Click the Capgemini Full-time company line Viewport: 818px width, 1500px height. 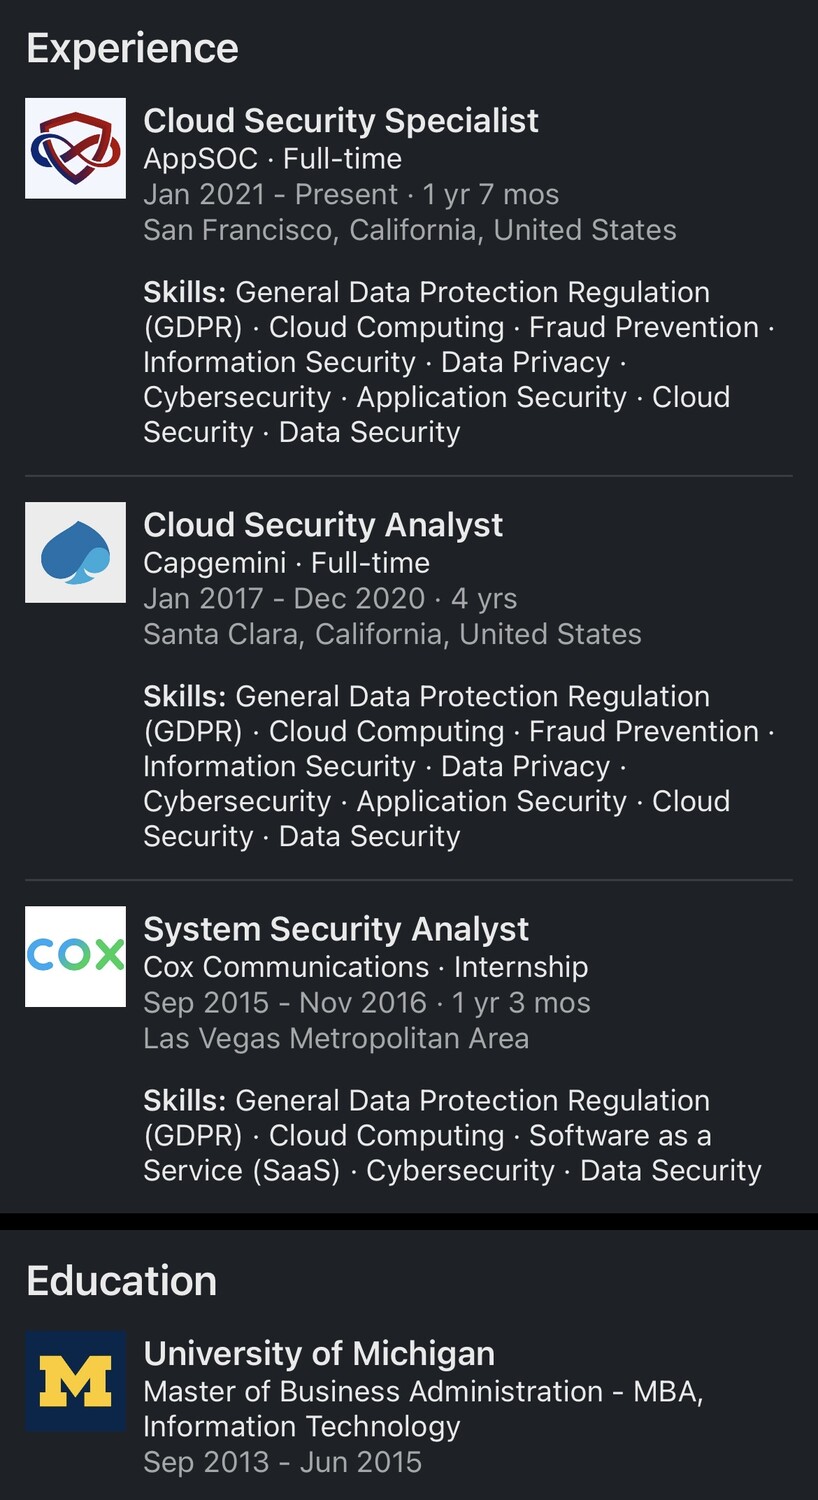click(x=286, y=563)
